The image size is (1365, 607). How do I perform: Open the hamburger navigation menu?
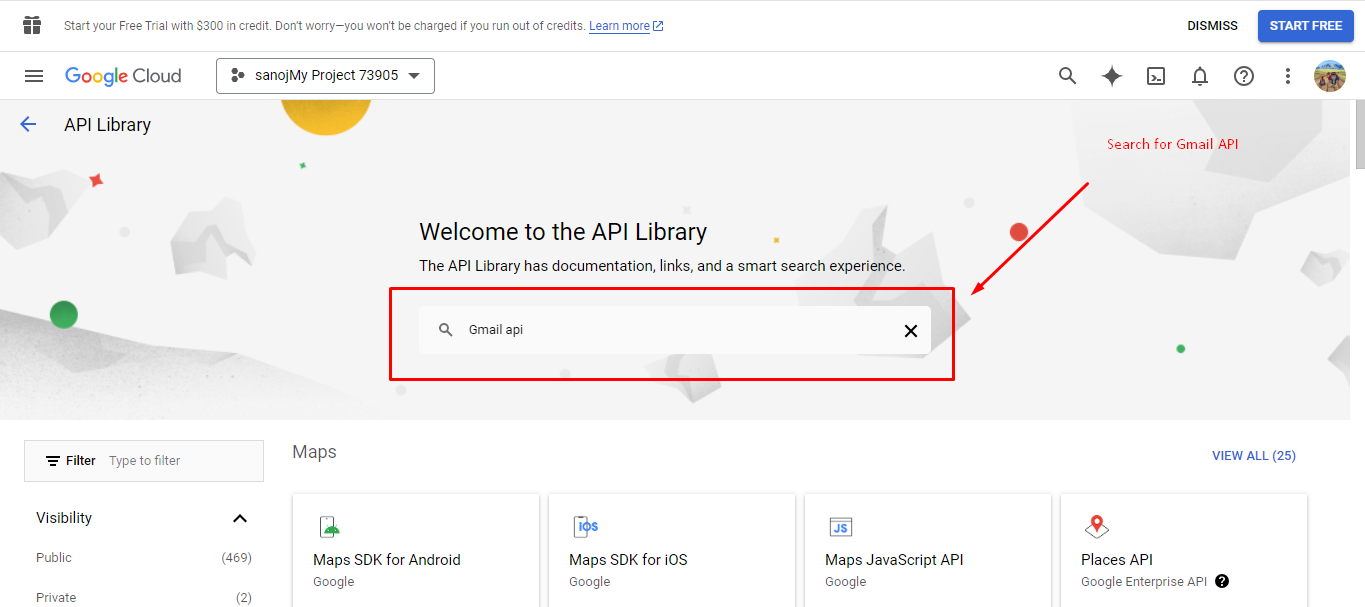tap(34, 76)
